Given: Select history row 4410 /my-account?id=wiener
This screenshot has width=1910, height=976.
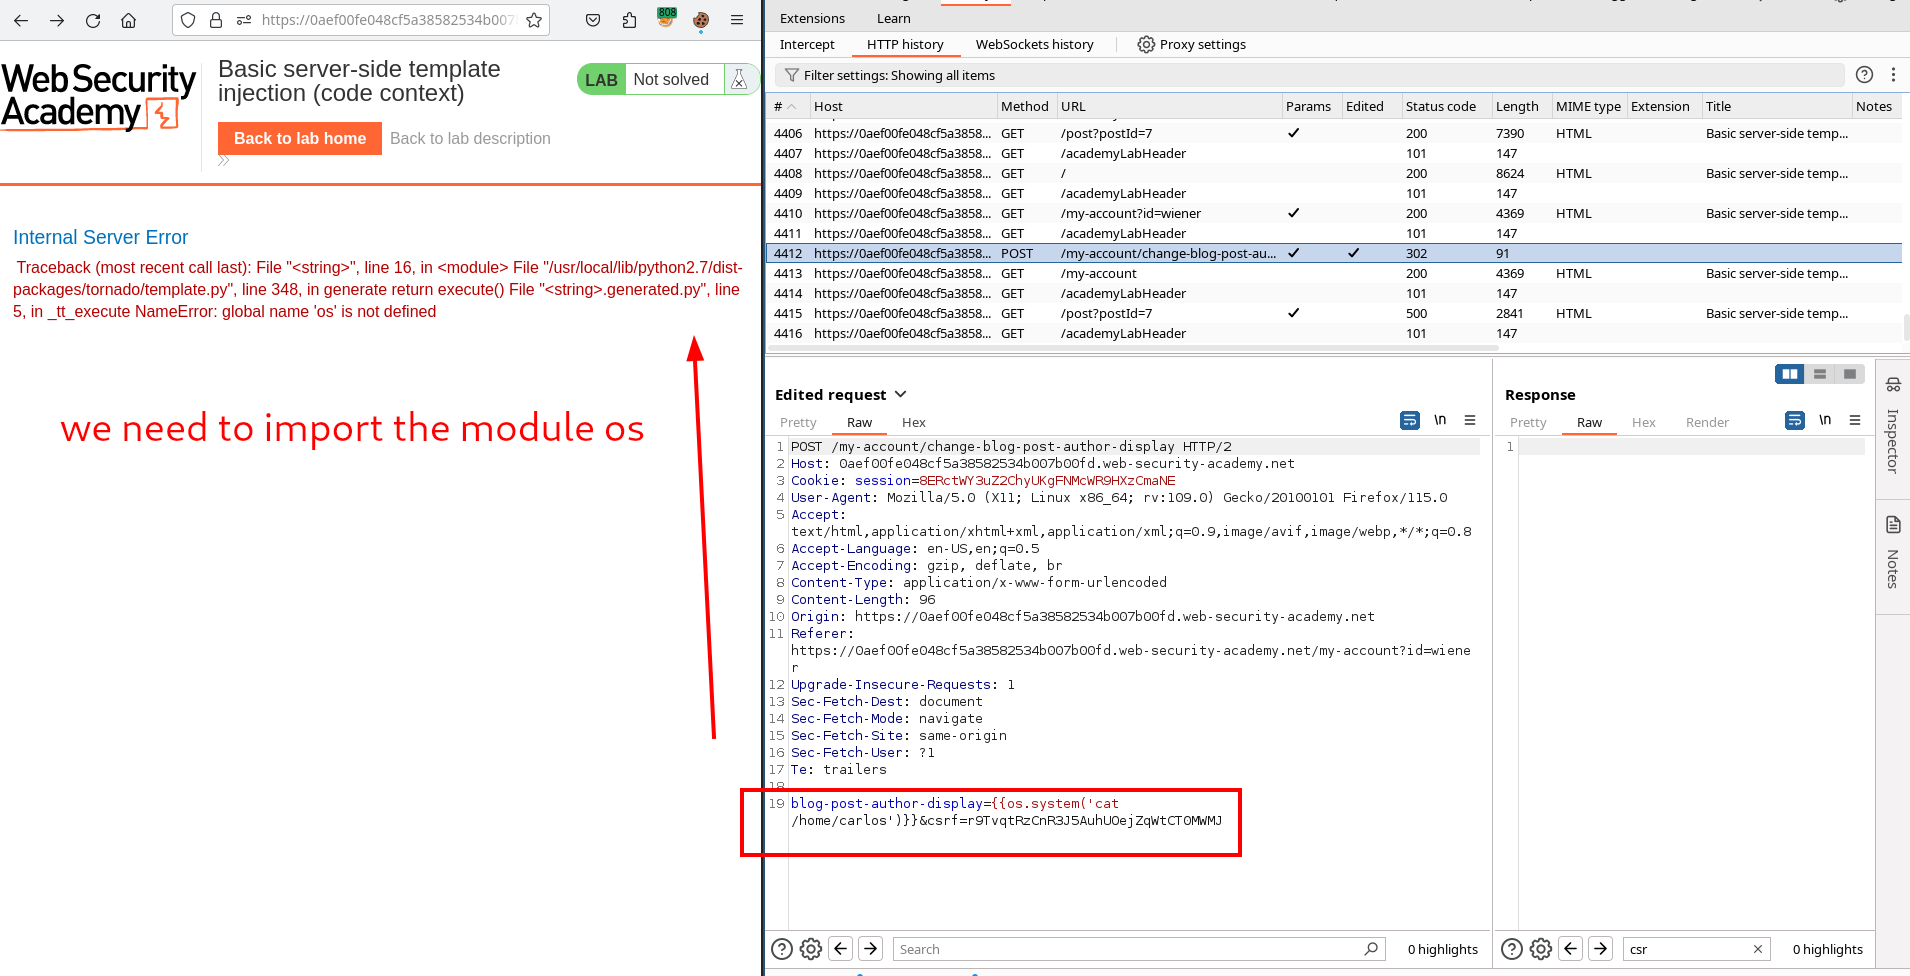Looking at the screenshot, I should pyautogui.click(x=1334, y=213).
